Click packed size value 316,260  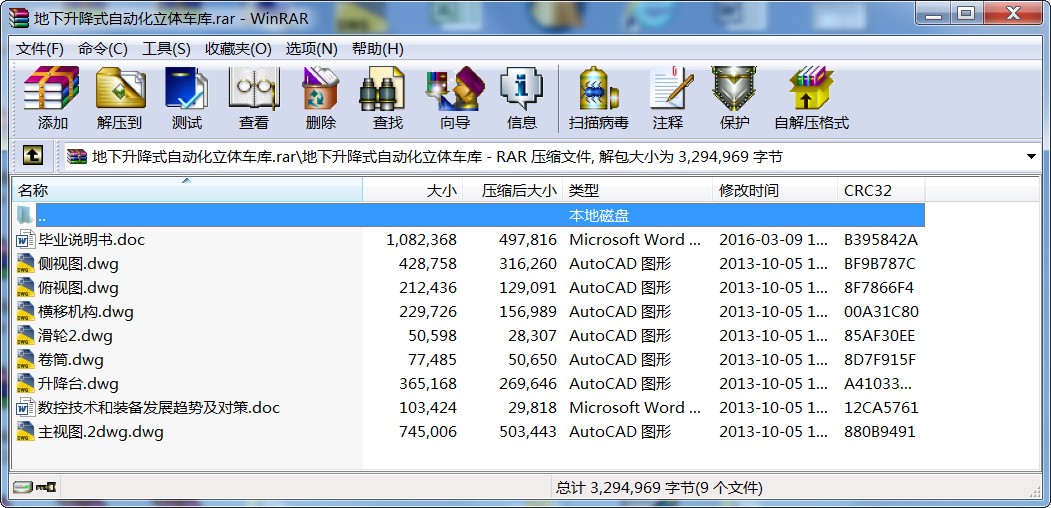tap(528, 263)
